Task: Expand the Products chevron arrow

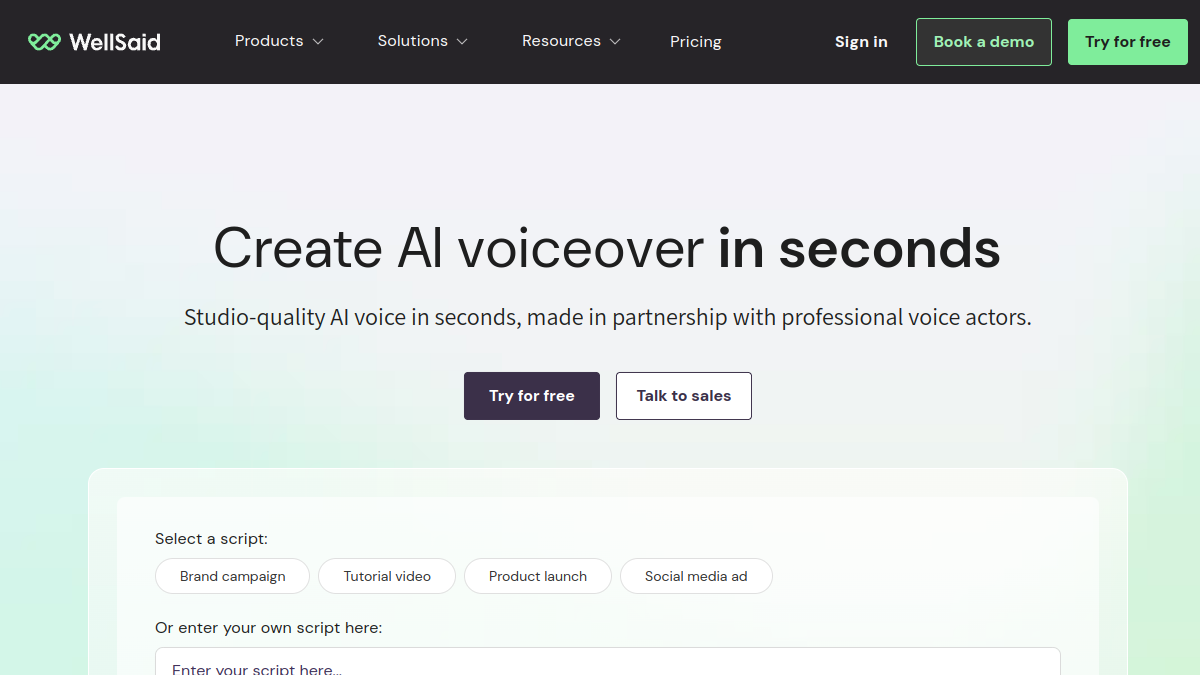Action: click(x=318, y=42)
